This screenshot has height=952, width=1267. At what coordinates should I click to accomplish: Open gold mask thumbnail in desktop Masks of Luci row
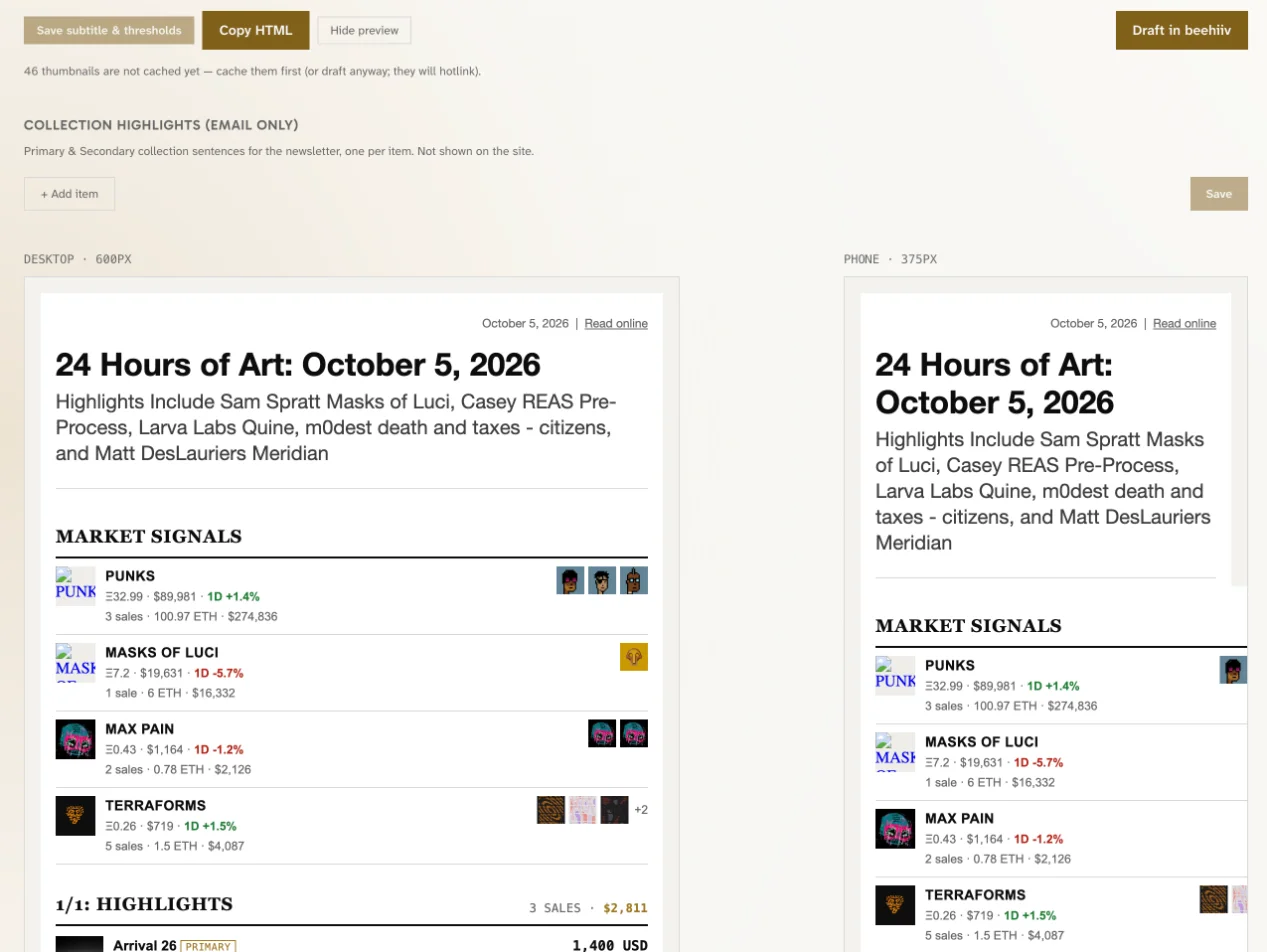point(634,657)
